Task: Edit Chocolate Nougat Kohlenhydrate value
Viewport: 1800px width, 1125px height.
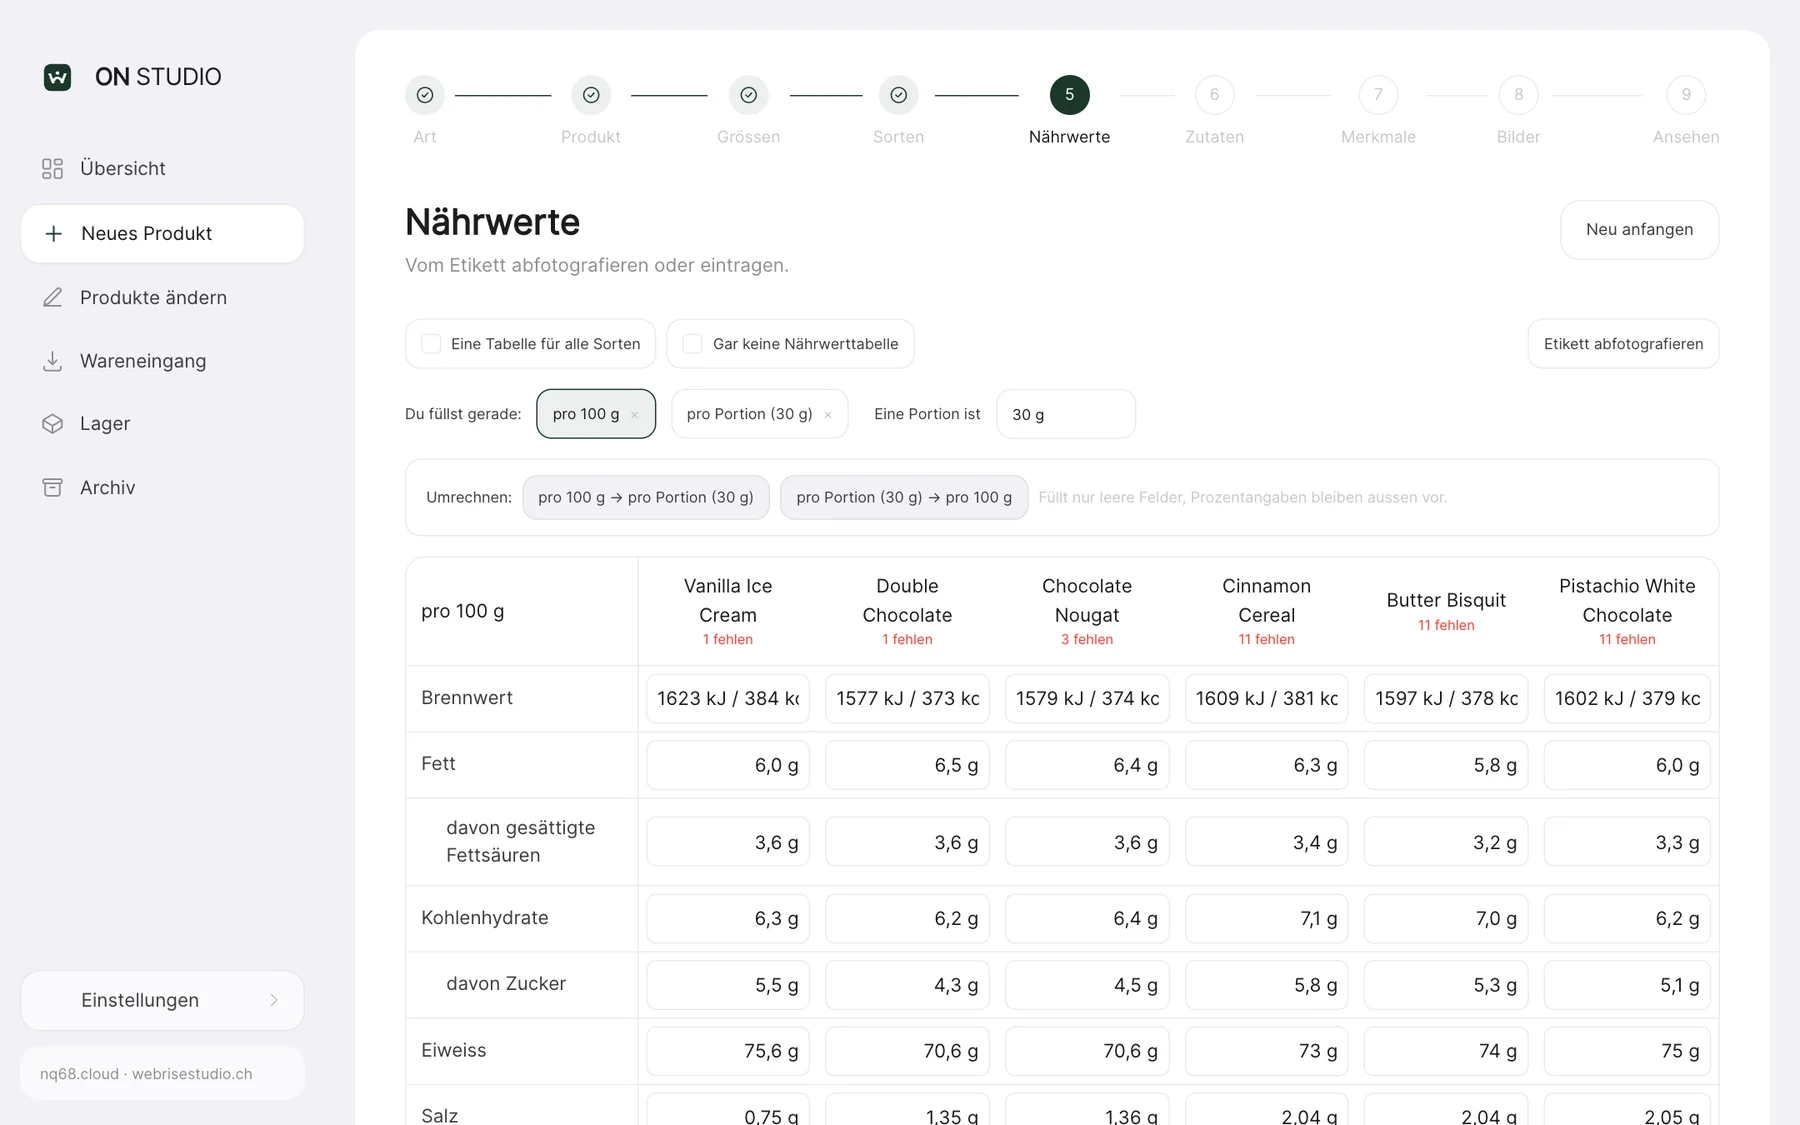Action: click(x=1087, y=919)
